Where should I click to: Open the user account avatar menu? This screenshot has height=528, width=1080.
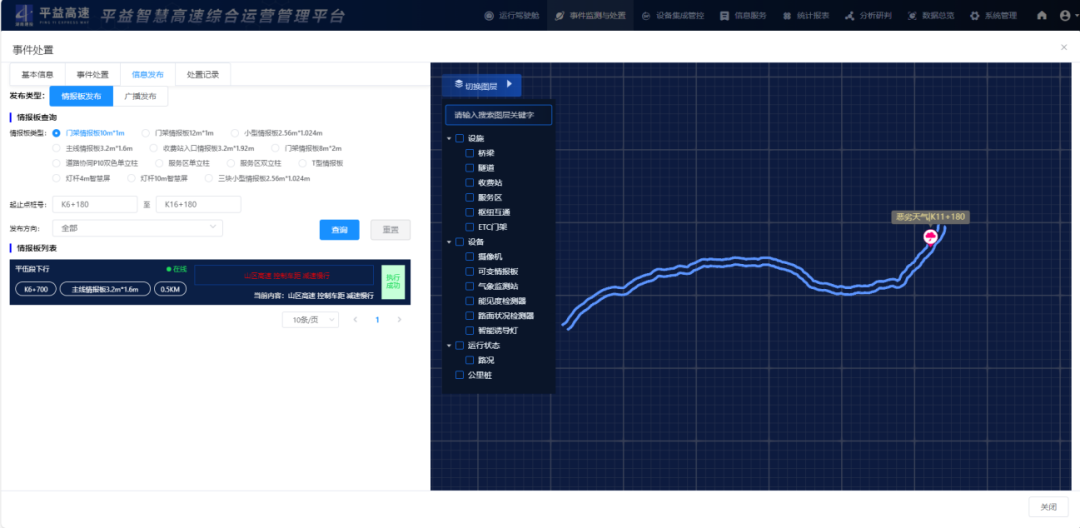pos(1064,16)
